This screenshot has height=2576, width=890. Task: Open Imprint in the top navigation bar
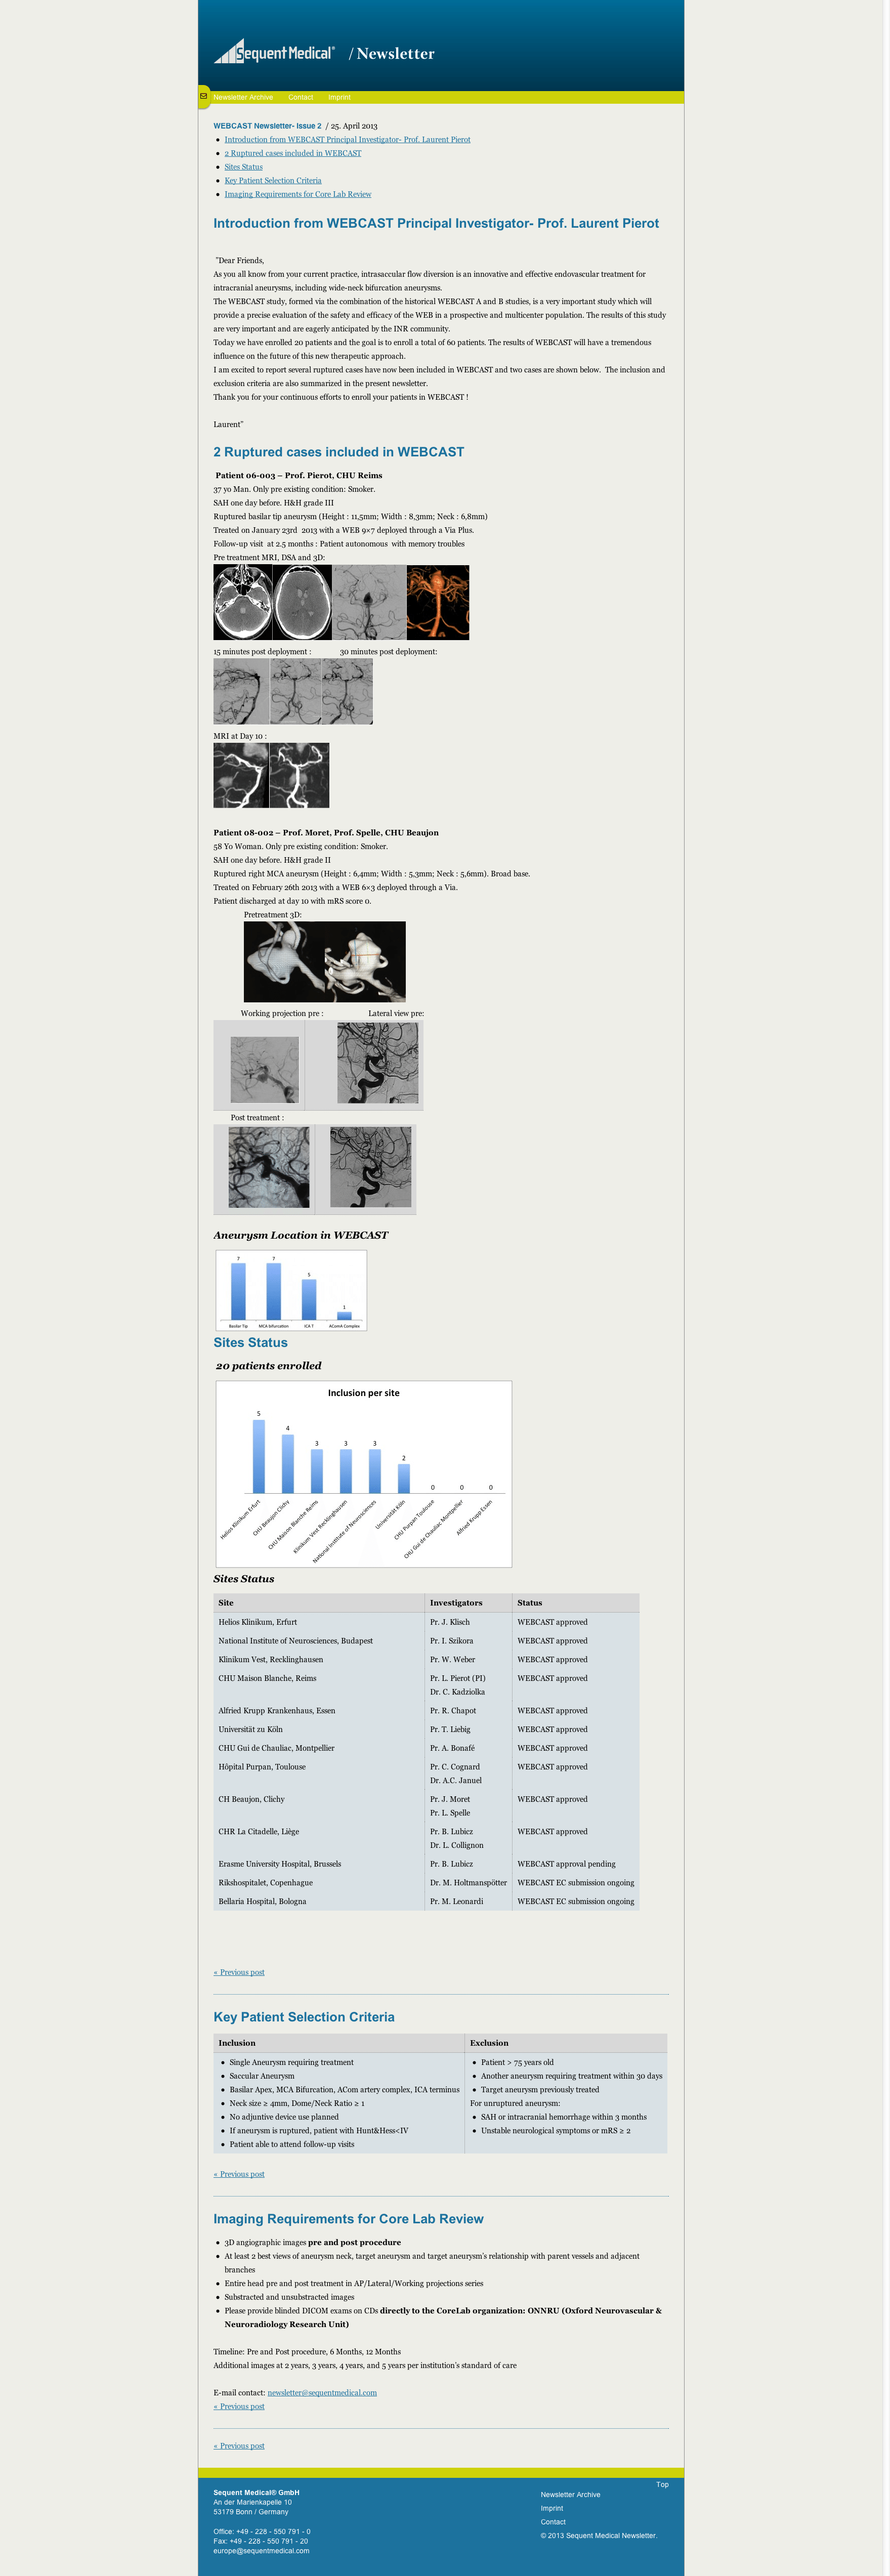click(x=339, y=97)
